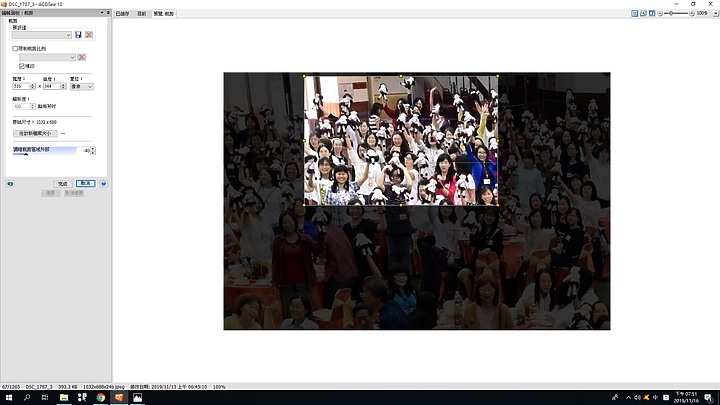Select the Preview crop tab

pyautogui.click(x=163, y=14)
